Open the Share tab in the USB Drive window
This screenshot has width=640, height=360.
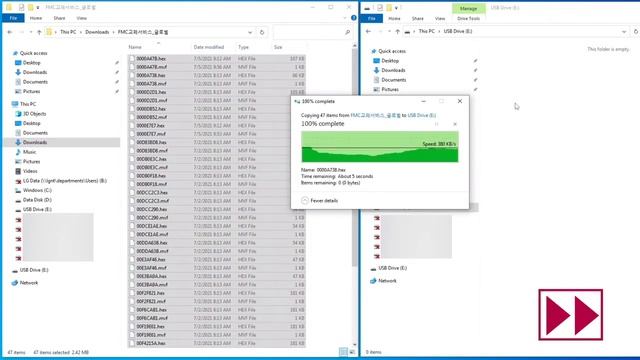click(x=418, y=19)
